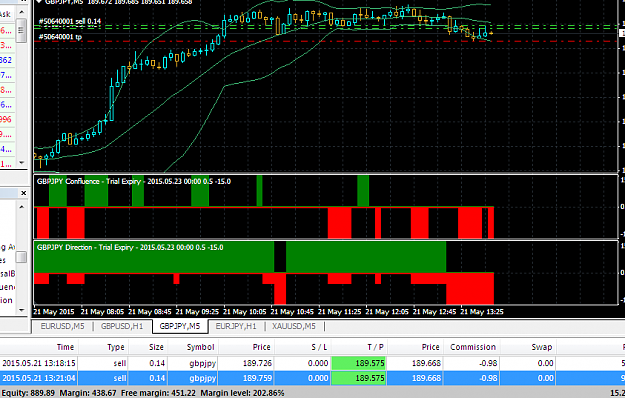625x398 pixels.
Task: Click the 21 May 13:25 time axis label
Action: [482, 312]
